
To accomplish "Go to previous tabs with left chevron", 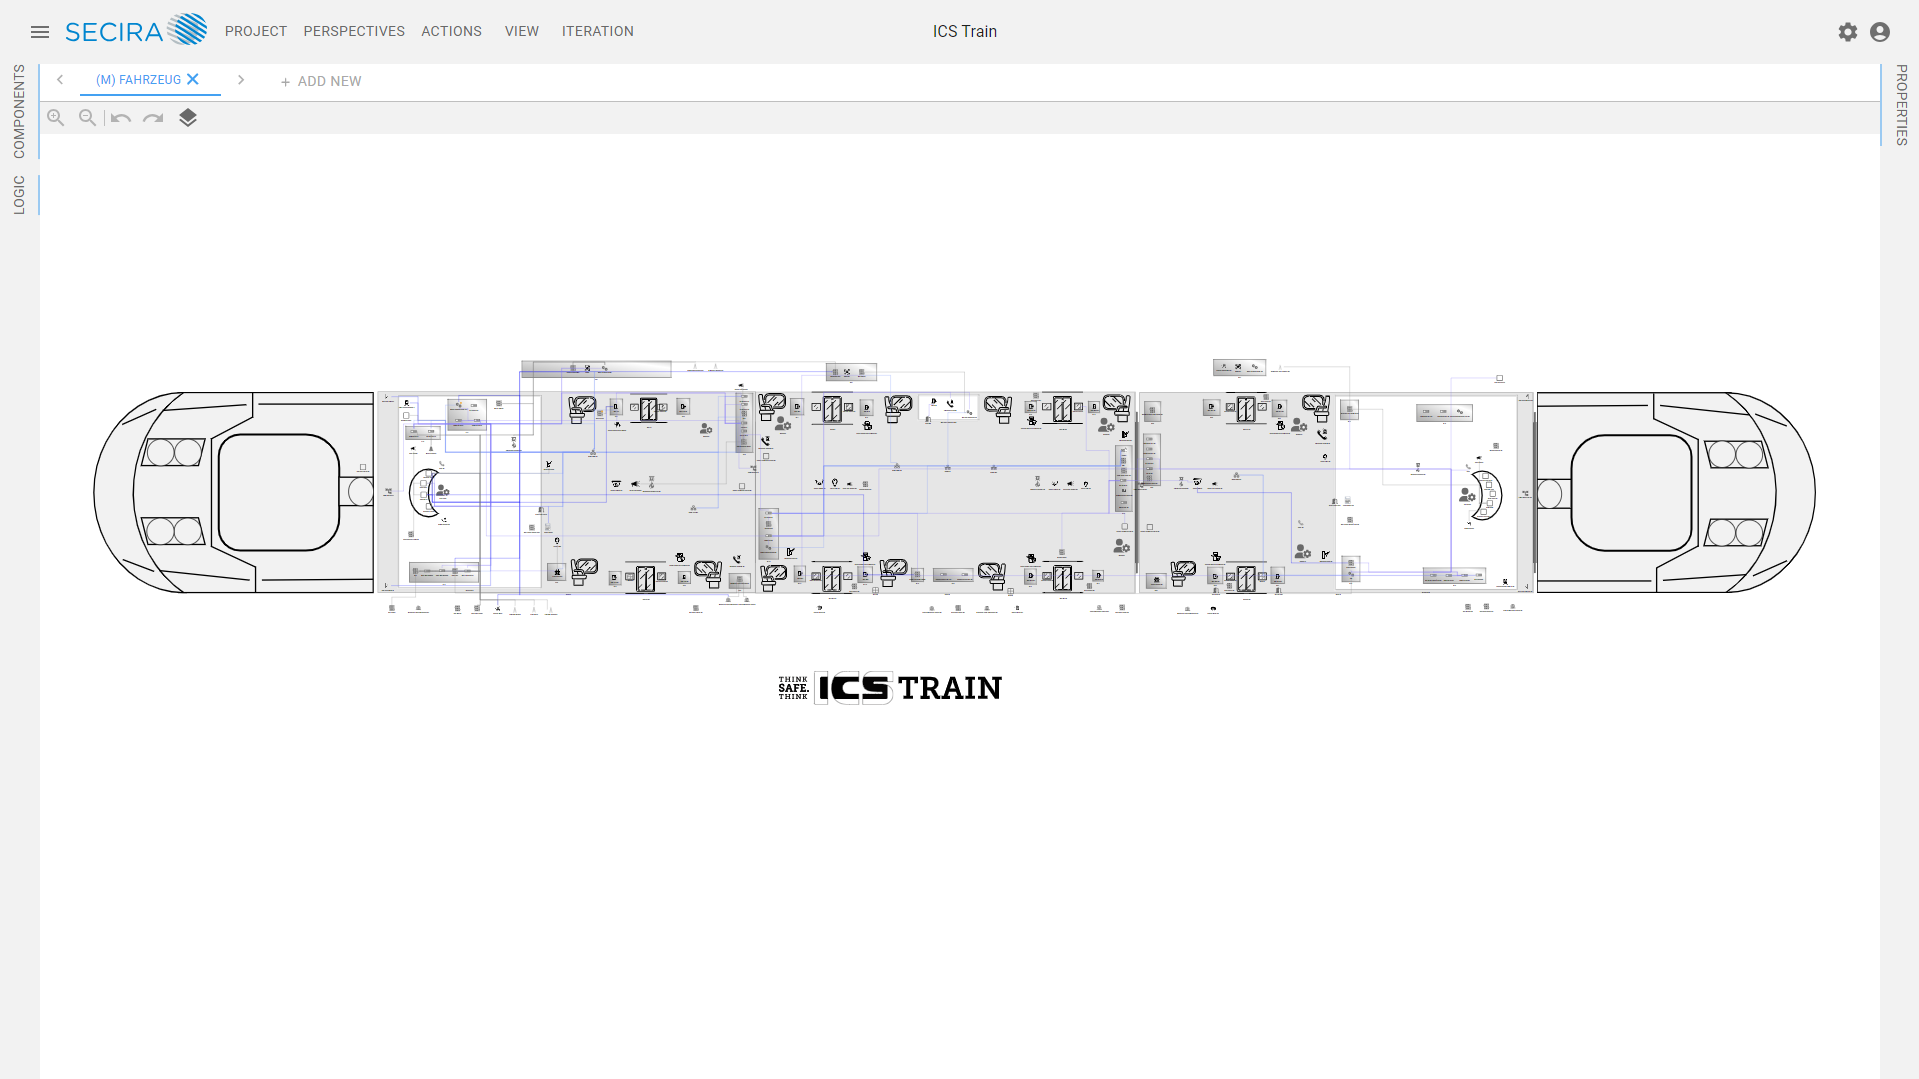I will tap(60, 80).
